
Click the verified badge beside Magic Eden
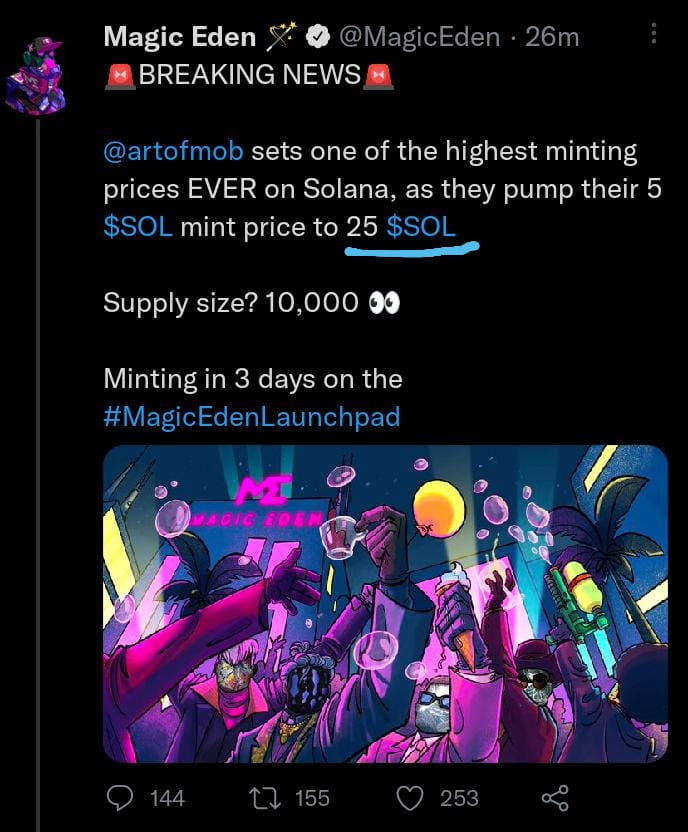[x=318, y=37]
